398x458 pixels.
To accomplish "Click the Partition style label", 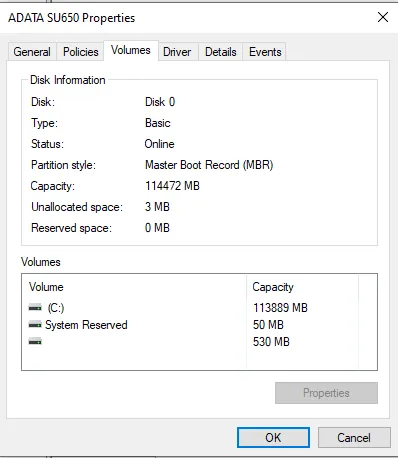I will [x=63, y=165].
